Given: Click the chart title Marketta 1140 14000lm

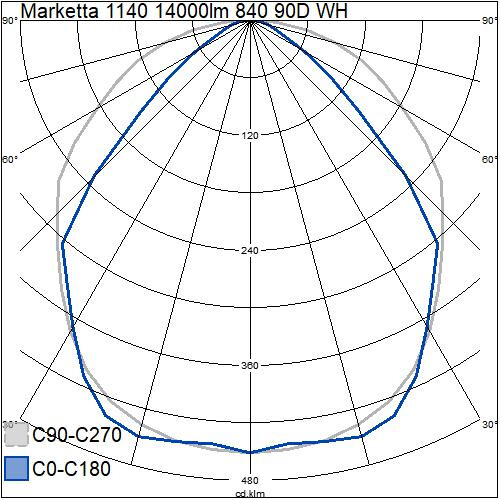Looking at the screenshot, I should point(184,11).
